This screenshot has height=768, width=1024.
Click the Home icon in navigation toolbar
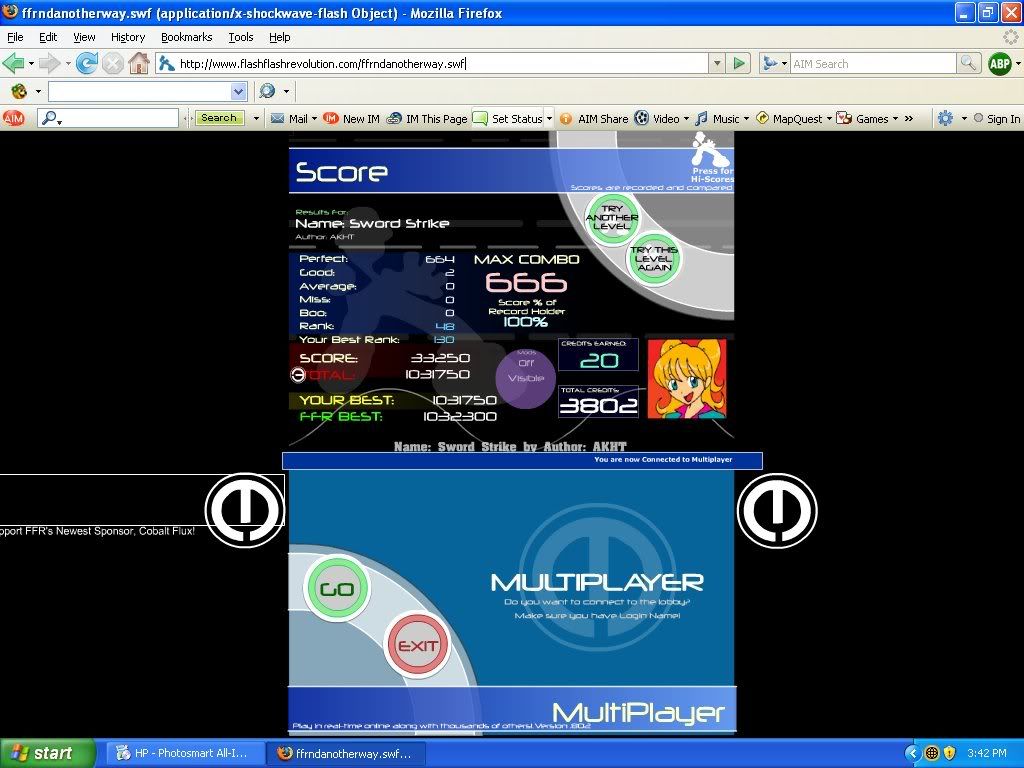point(139,63)
